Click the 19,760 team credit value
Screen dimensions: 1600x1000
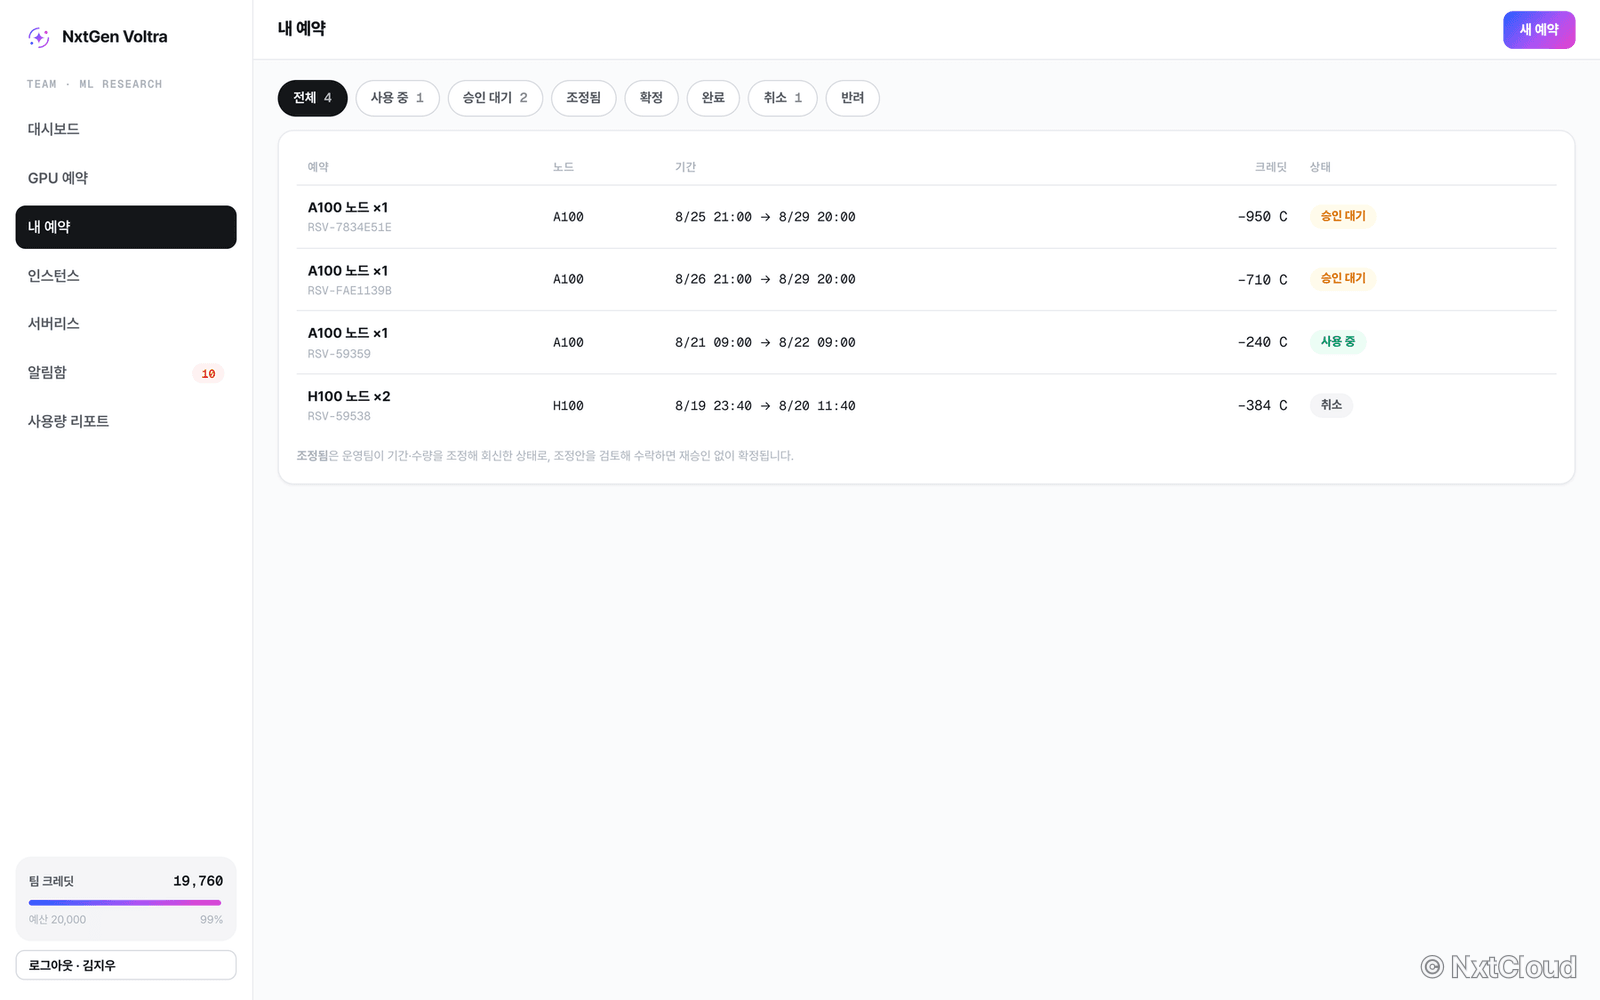point(198,881)
